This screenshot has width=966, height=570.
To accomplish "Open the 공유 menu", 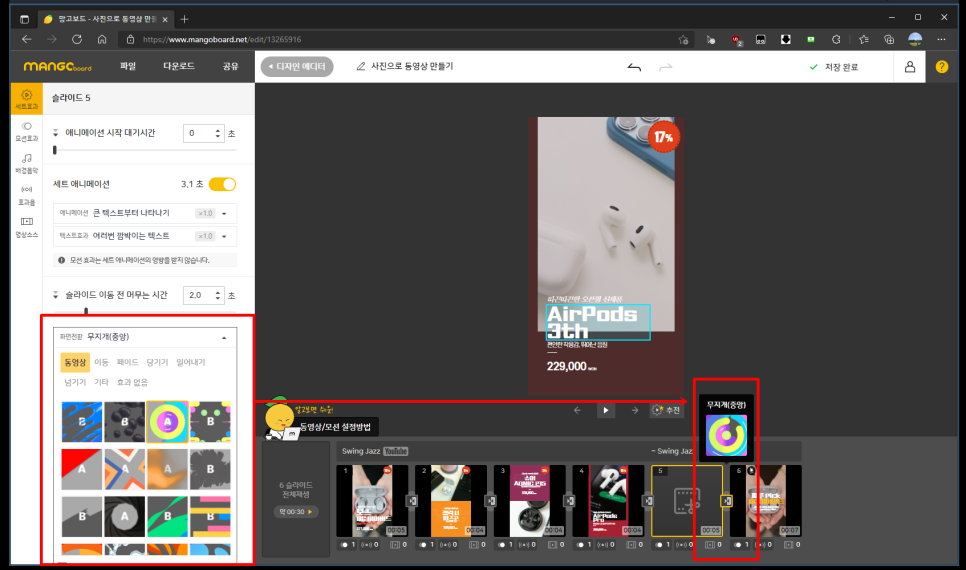I will coord(230,66).
